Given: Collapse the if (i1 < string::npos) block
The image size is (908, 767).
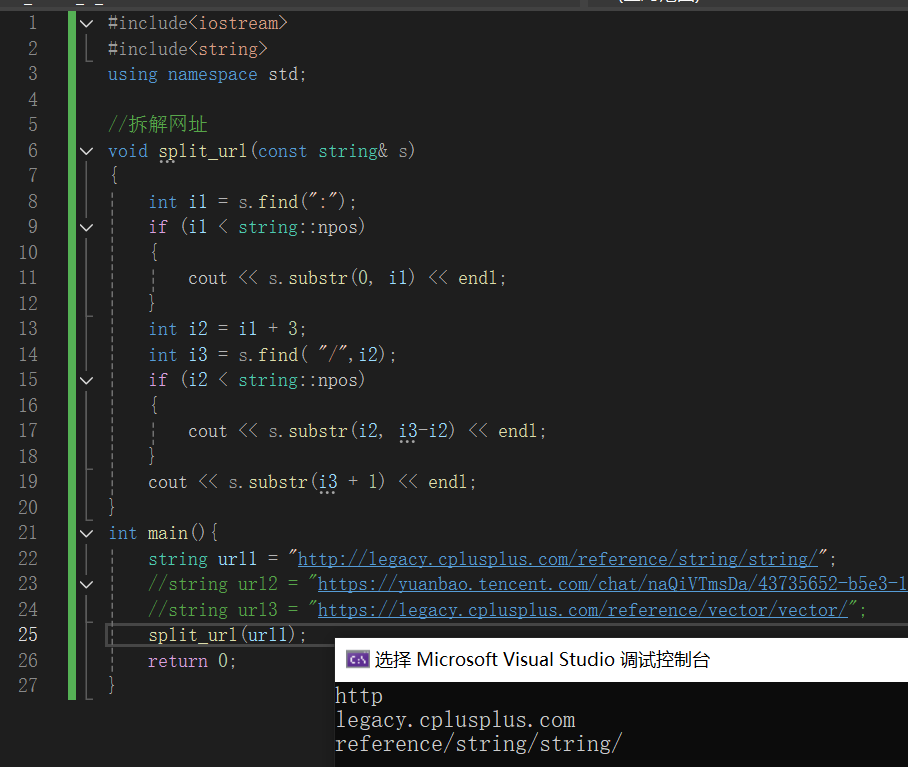Looking at the screenshot, I should 86,227.
